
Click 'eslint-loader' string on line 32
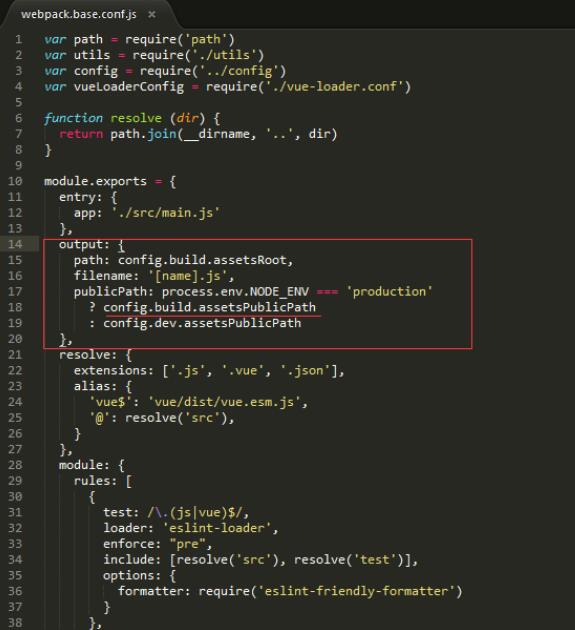[x=217, y=528]
